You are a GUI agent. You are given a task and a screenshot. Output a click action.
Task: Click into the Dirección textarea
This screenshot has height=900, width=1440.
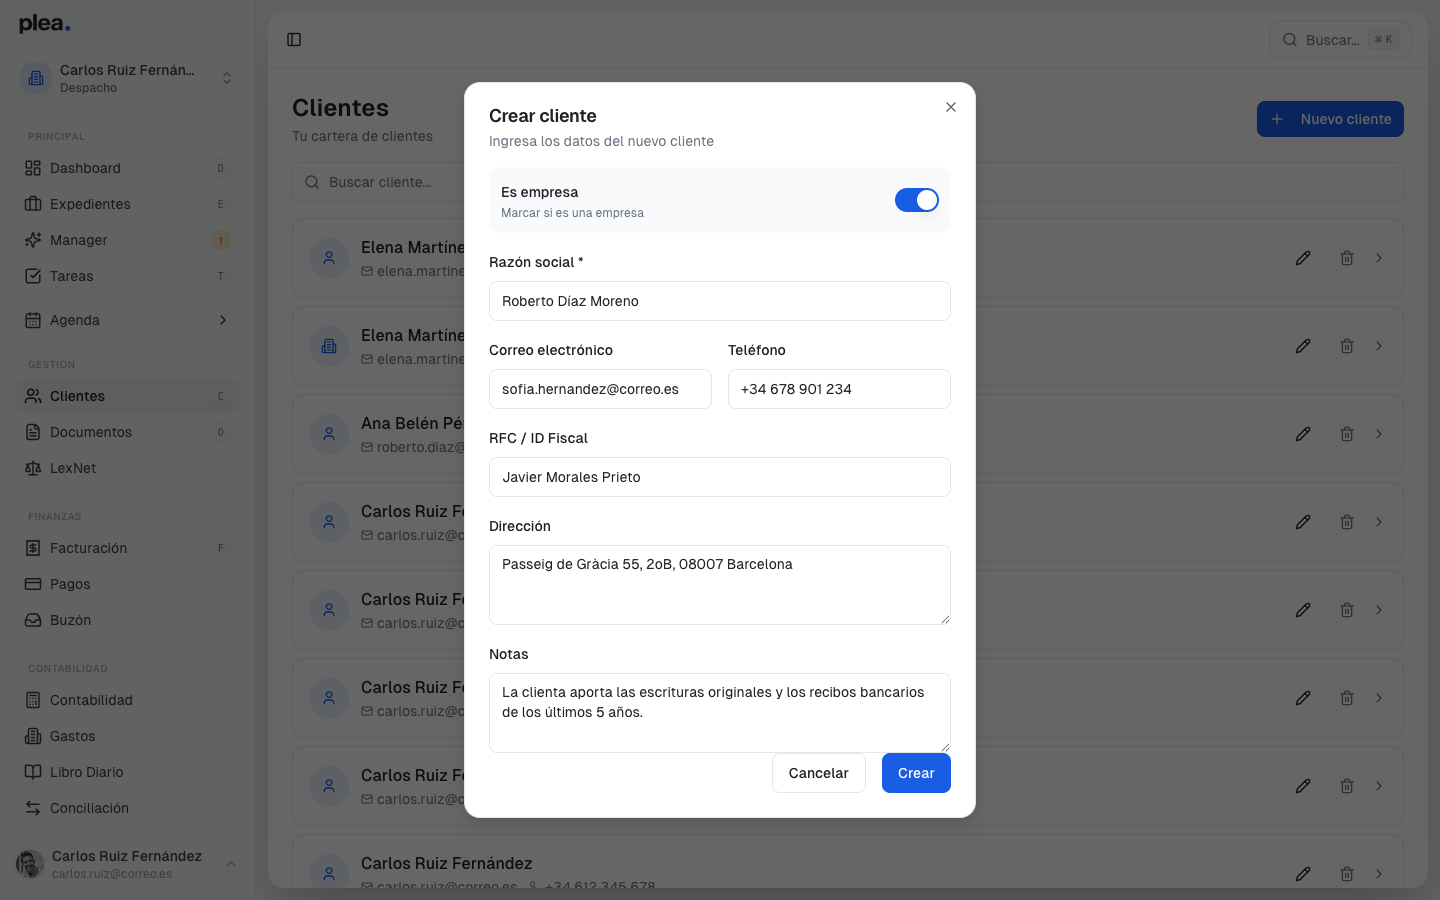pos(720,585)
